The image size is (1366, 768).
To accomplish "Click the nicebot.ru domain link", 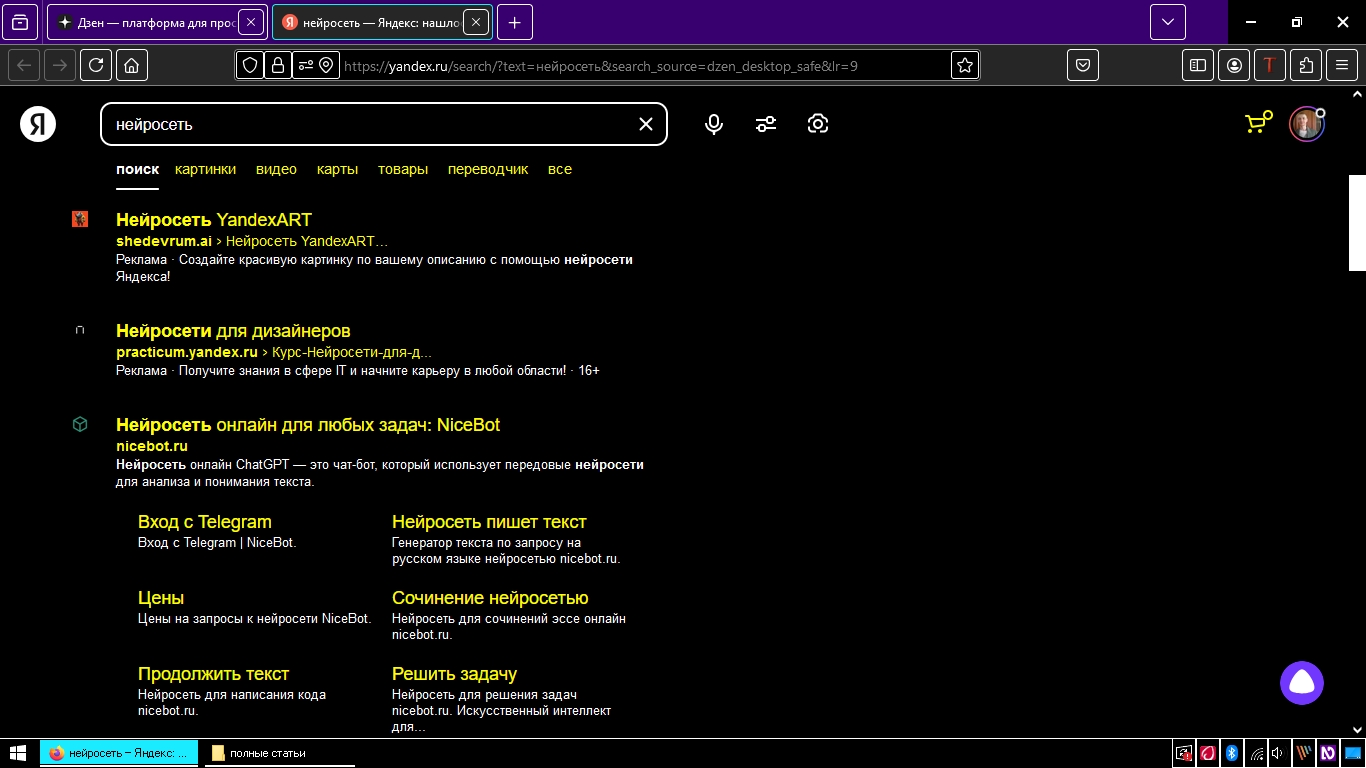I will pos(152,446).
